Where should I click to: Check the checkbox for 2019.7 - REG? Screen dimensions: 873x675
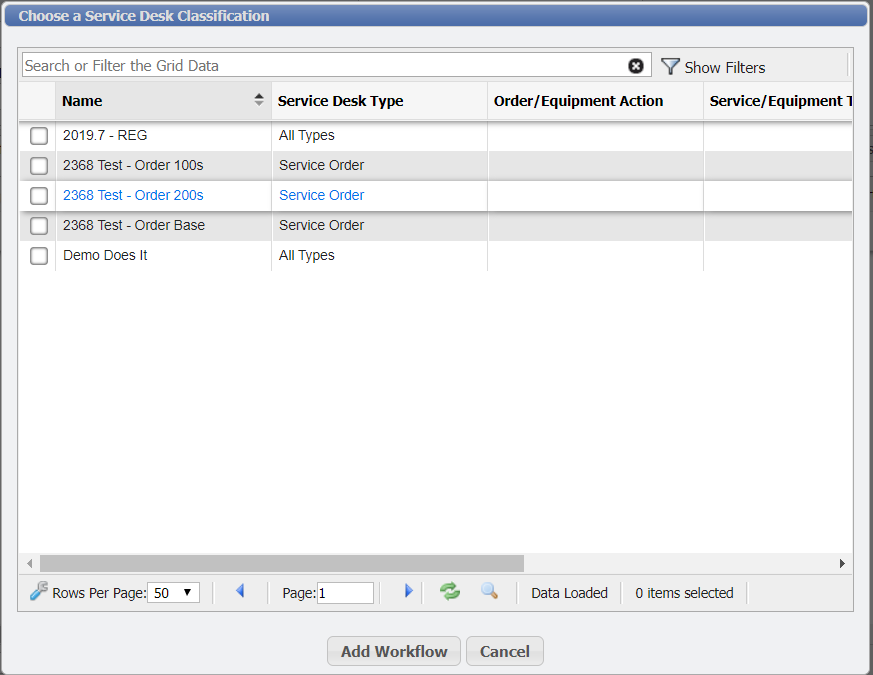pos(38,135)
